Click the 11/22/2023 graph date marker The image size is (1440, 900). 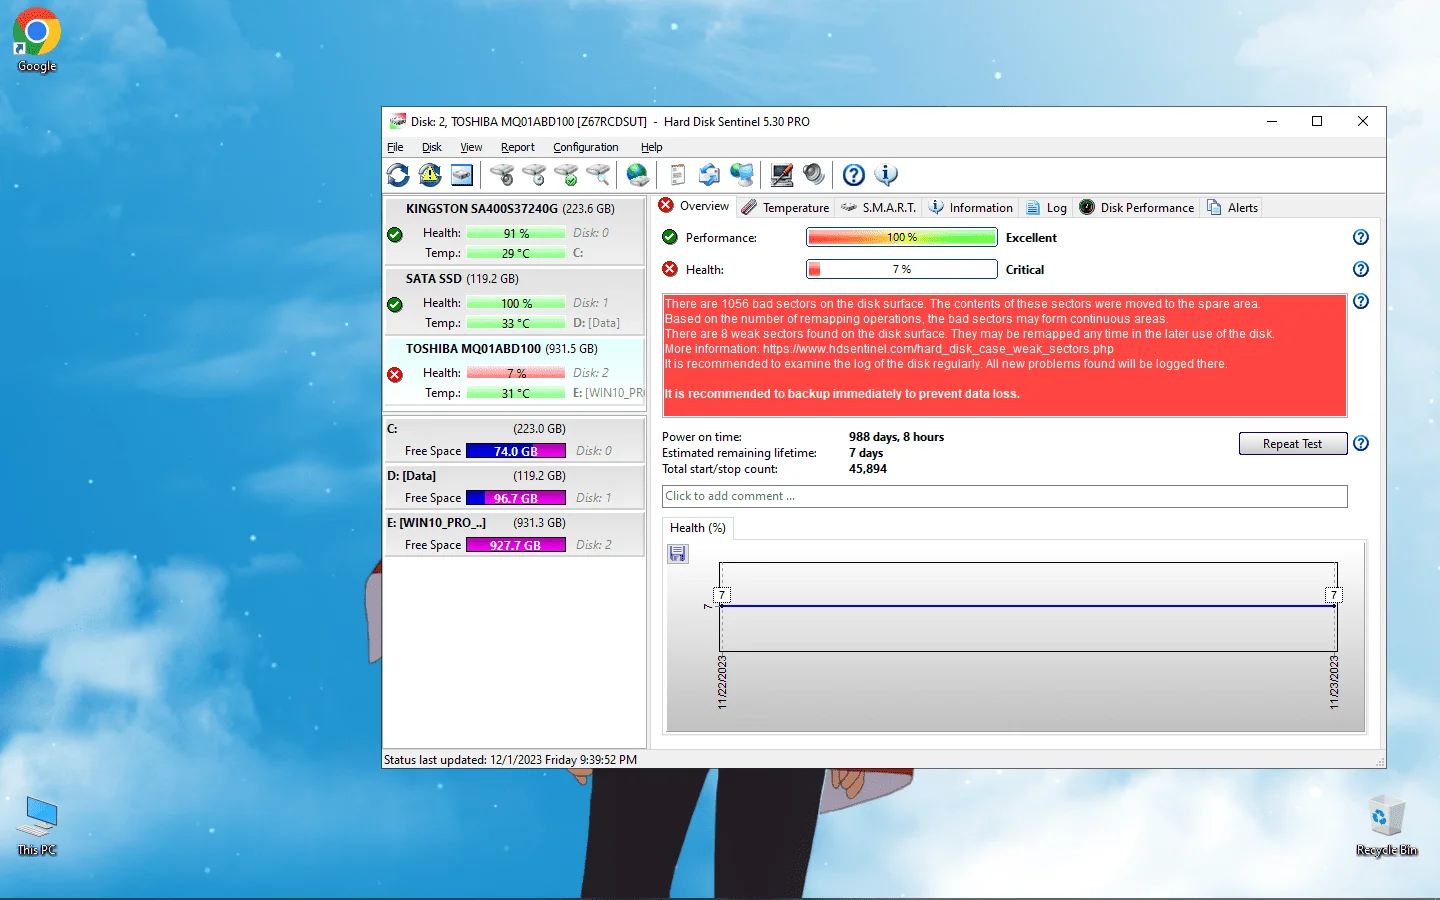(722, 682)
